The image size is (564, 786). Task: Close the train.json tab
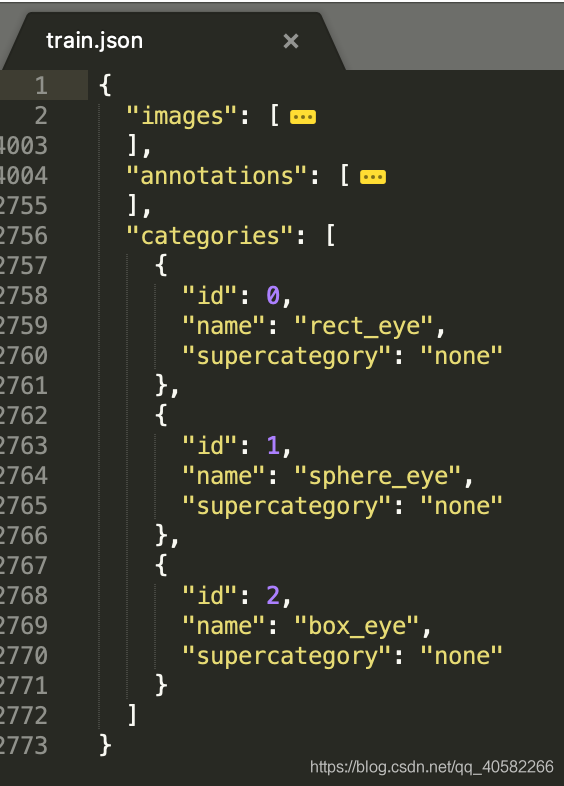(x=291, y=41)
